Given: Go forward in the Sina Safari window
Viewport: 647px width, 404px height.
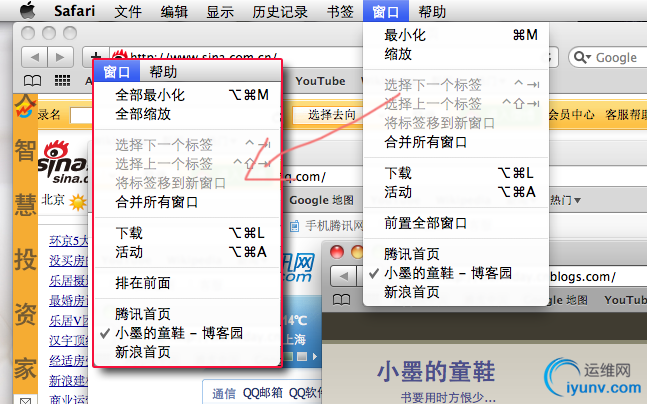Looking at the screenshot, I should 61,57.
